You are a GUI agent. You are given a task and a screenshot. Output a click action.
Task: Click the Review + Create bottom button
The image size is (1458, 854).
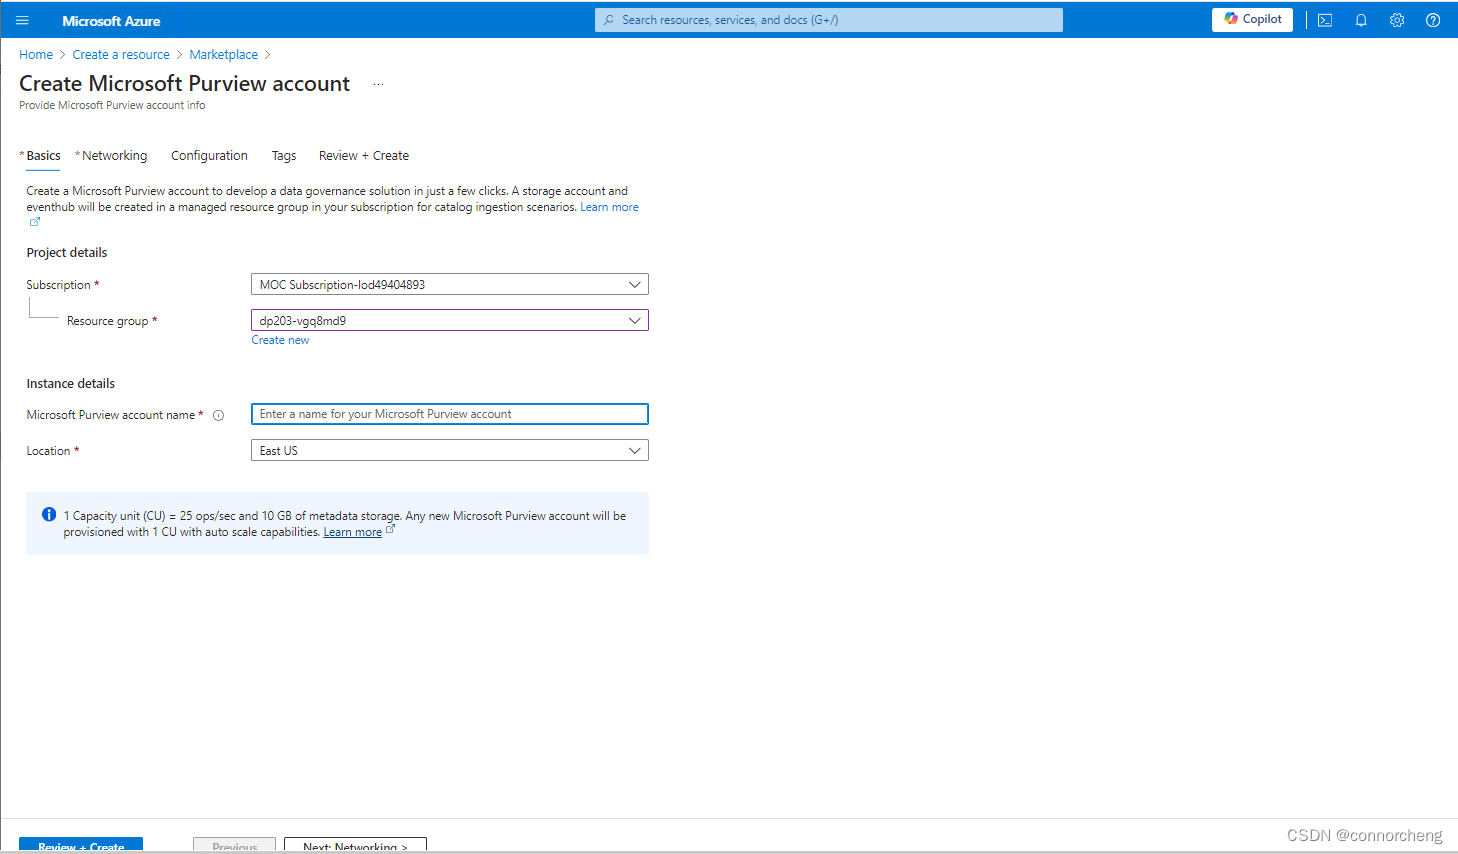(81, 845)
